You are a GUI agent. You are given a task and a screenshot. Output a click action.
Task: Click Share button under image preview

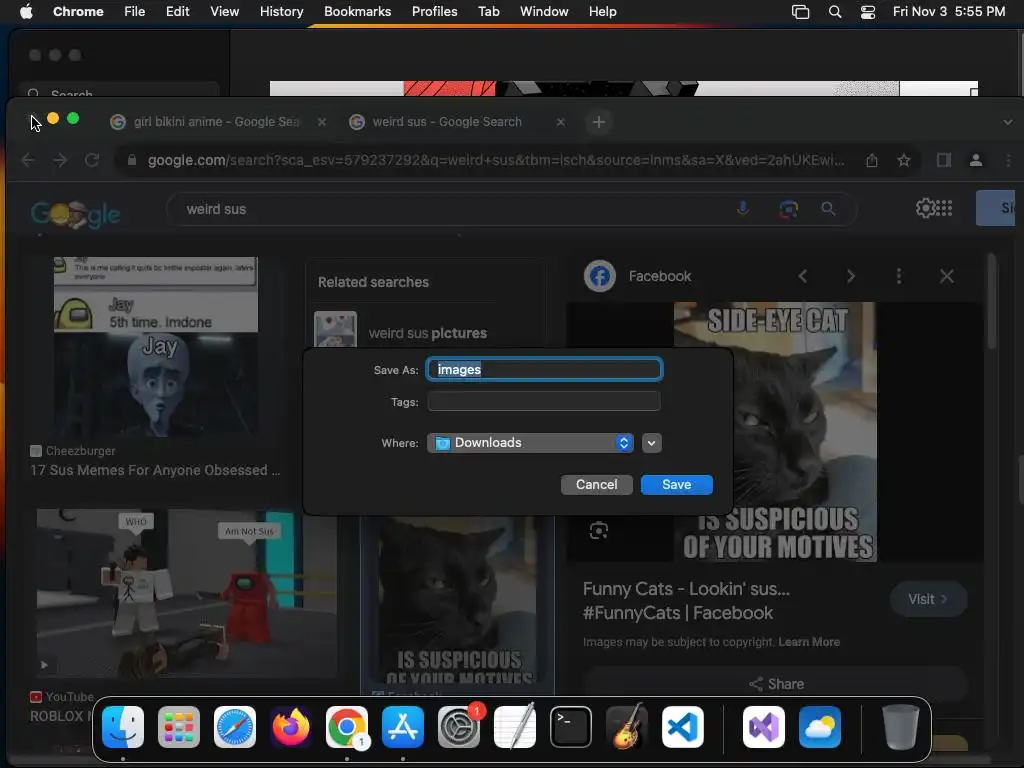click(776, 684)
